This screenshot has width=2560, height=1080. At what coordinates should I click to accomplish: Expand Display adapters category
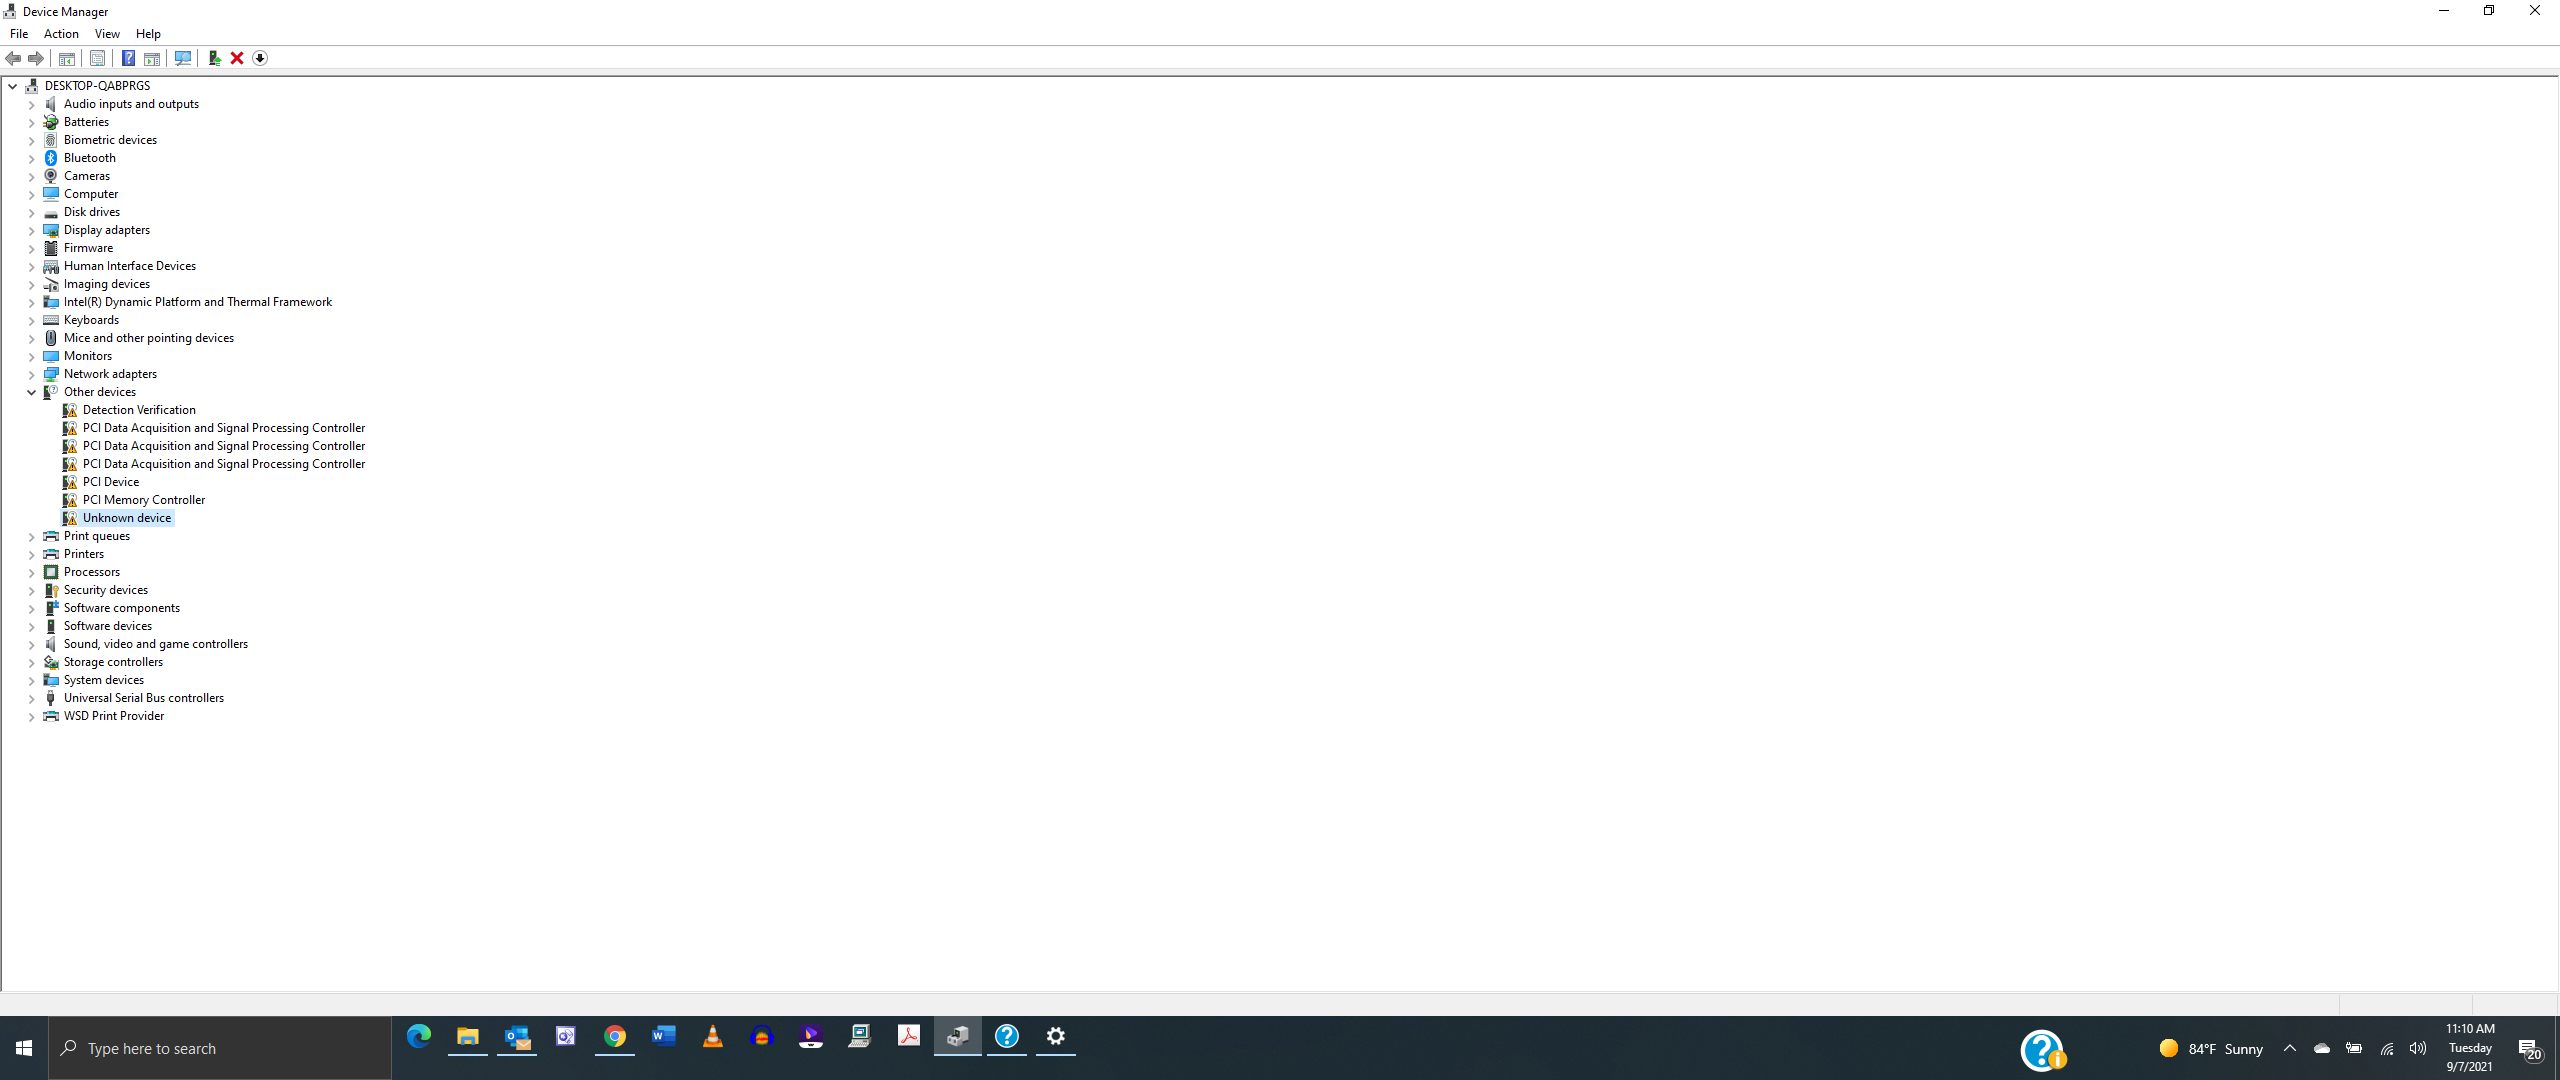pos(31,231)
